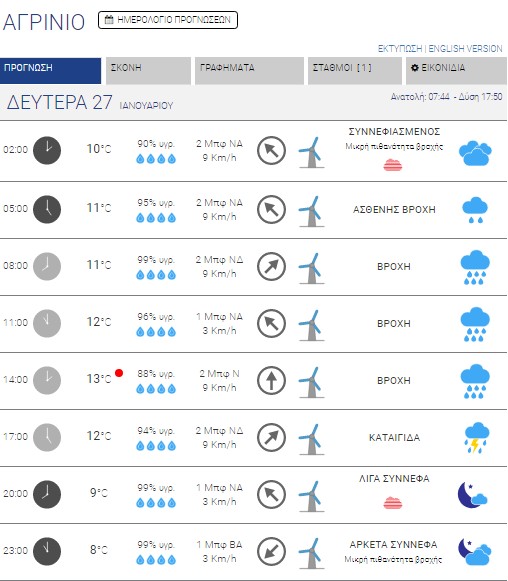
Task: Click the wind turbine icon at 08:00
Action: click(311, 268)
